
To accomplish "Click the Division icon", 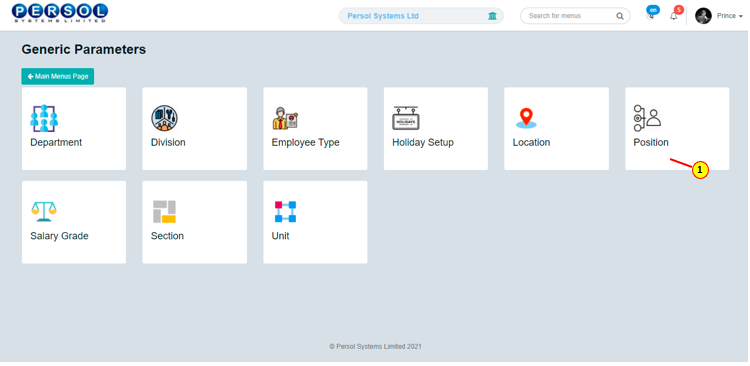I will [x=165, y=118].
